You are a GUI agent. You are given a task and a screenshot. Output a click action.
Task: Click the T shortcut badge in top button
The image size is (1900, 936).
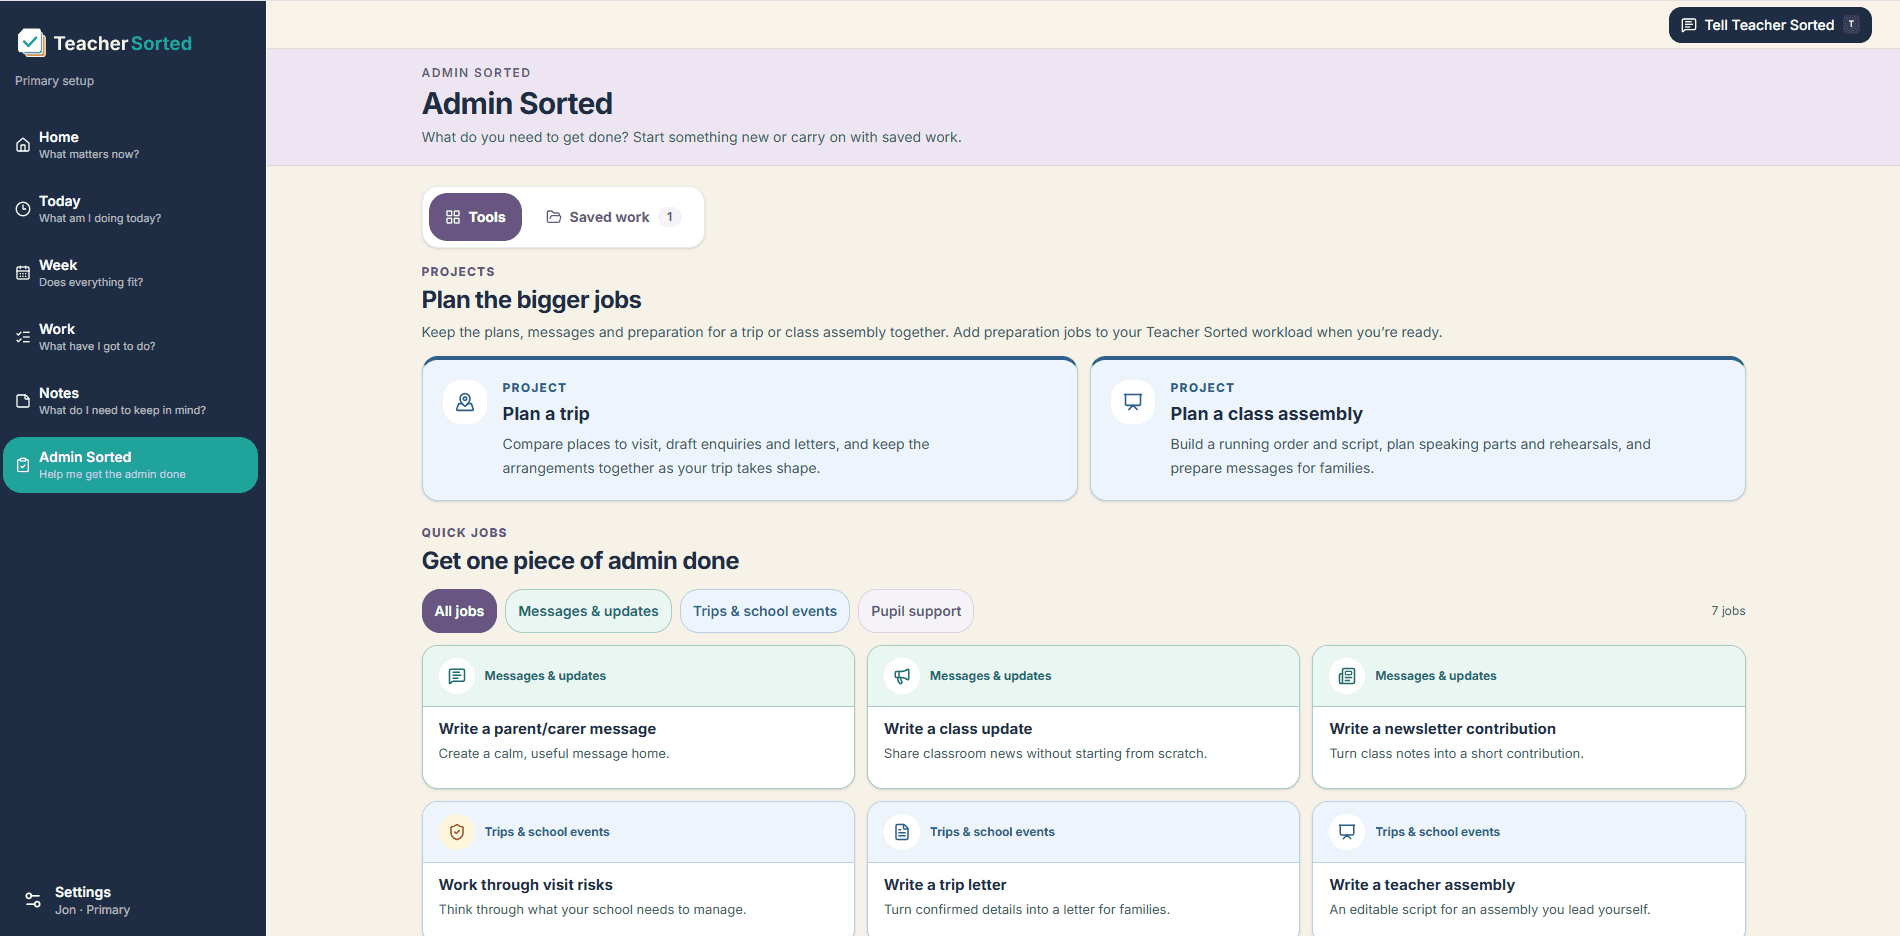(x=1851, y=25)
